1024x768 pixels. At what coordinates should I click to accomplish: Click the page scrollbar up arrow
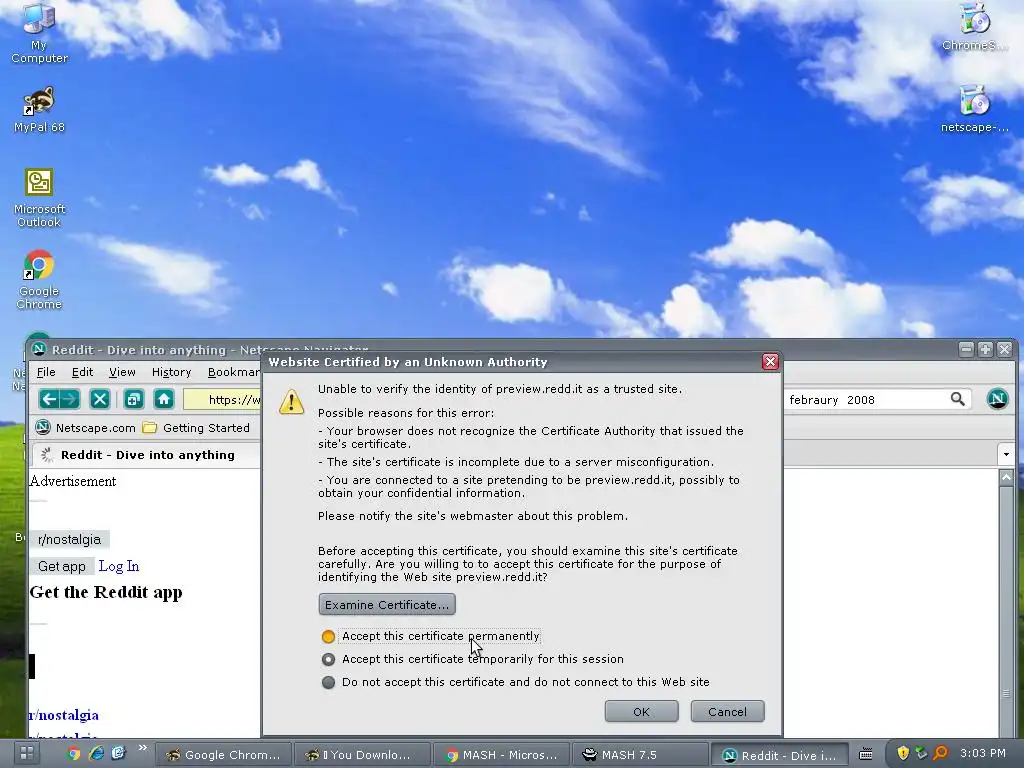click(1006, 477)
